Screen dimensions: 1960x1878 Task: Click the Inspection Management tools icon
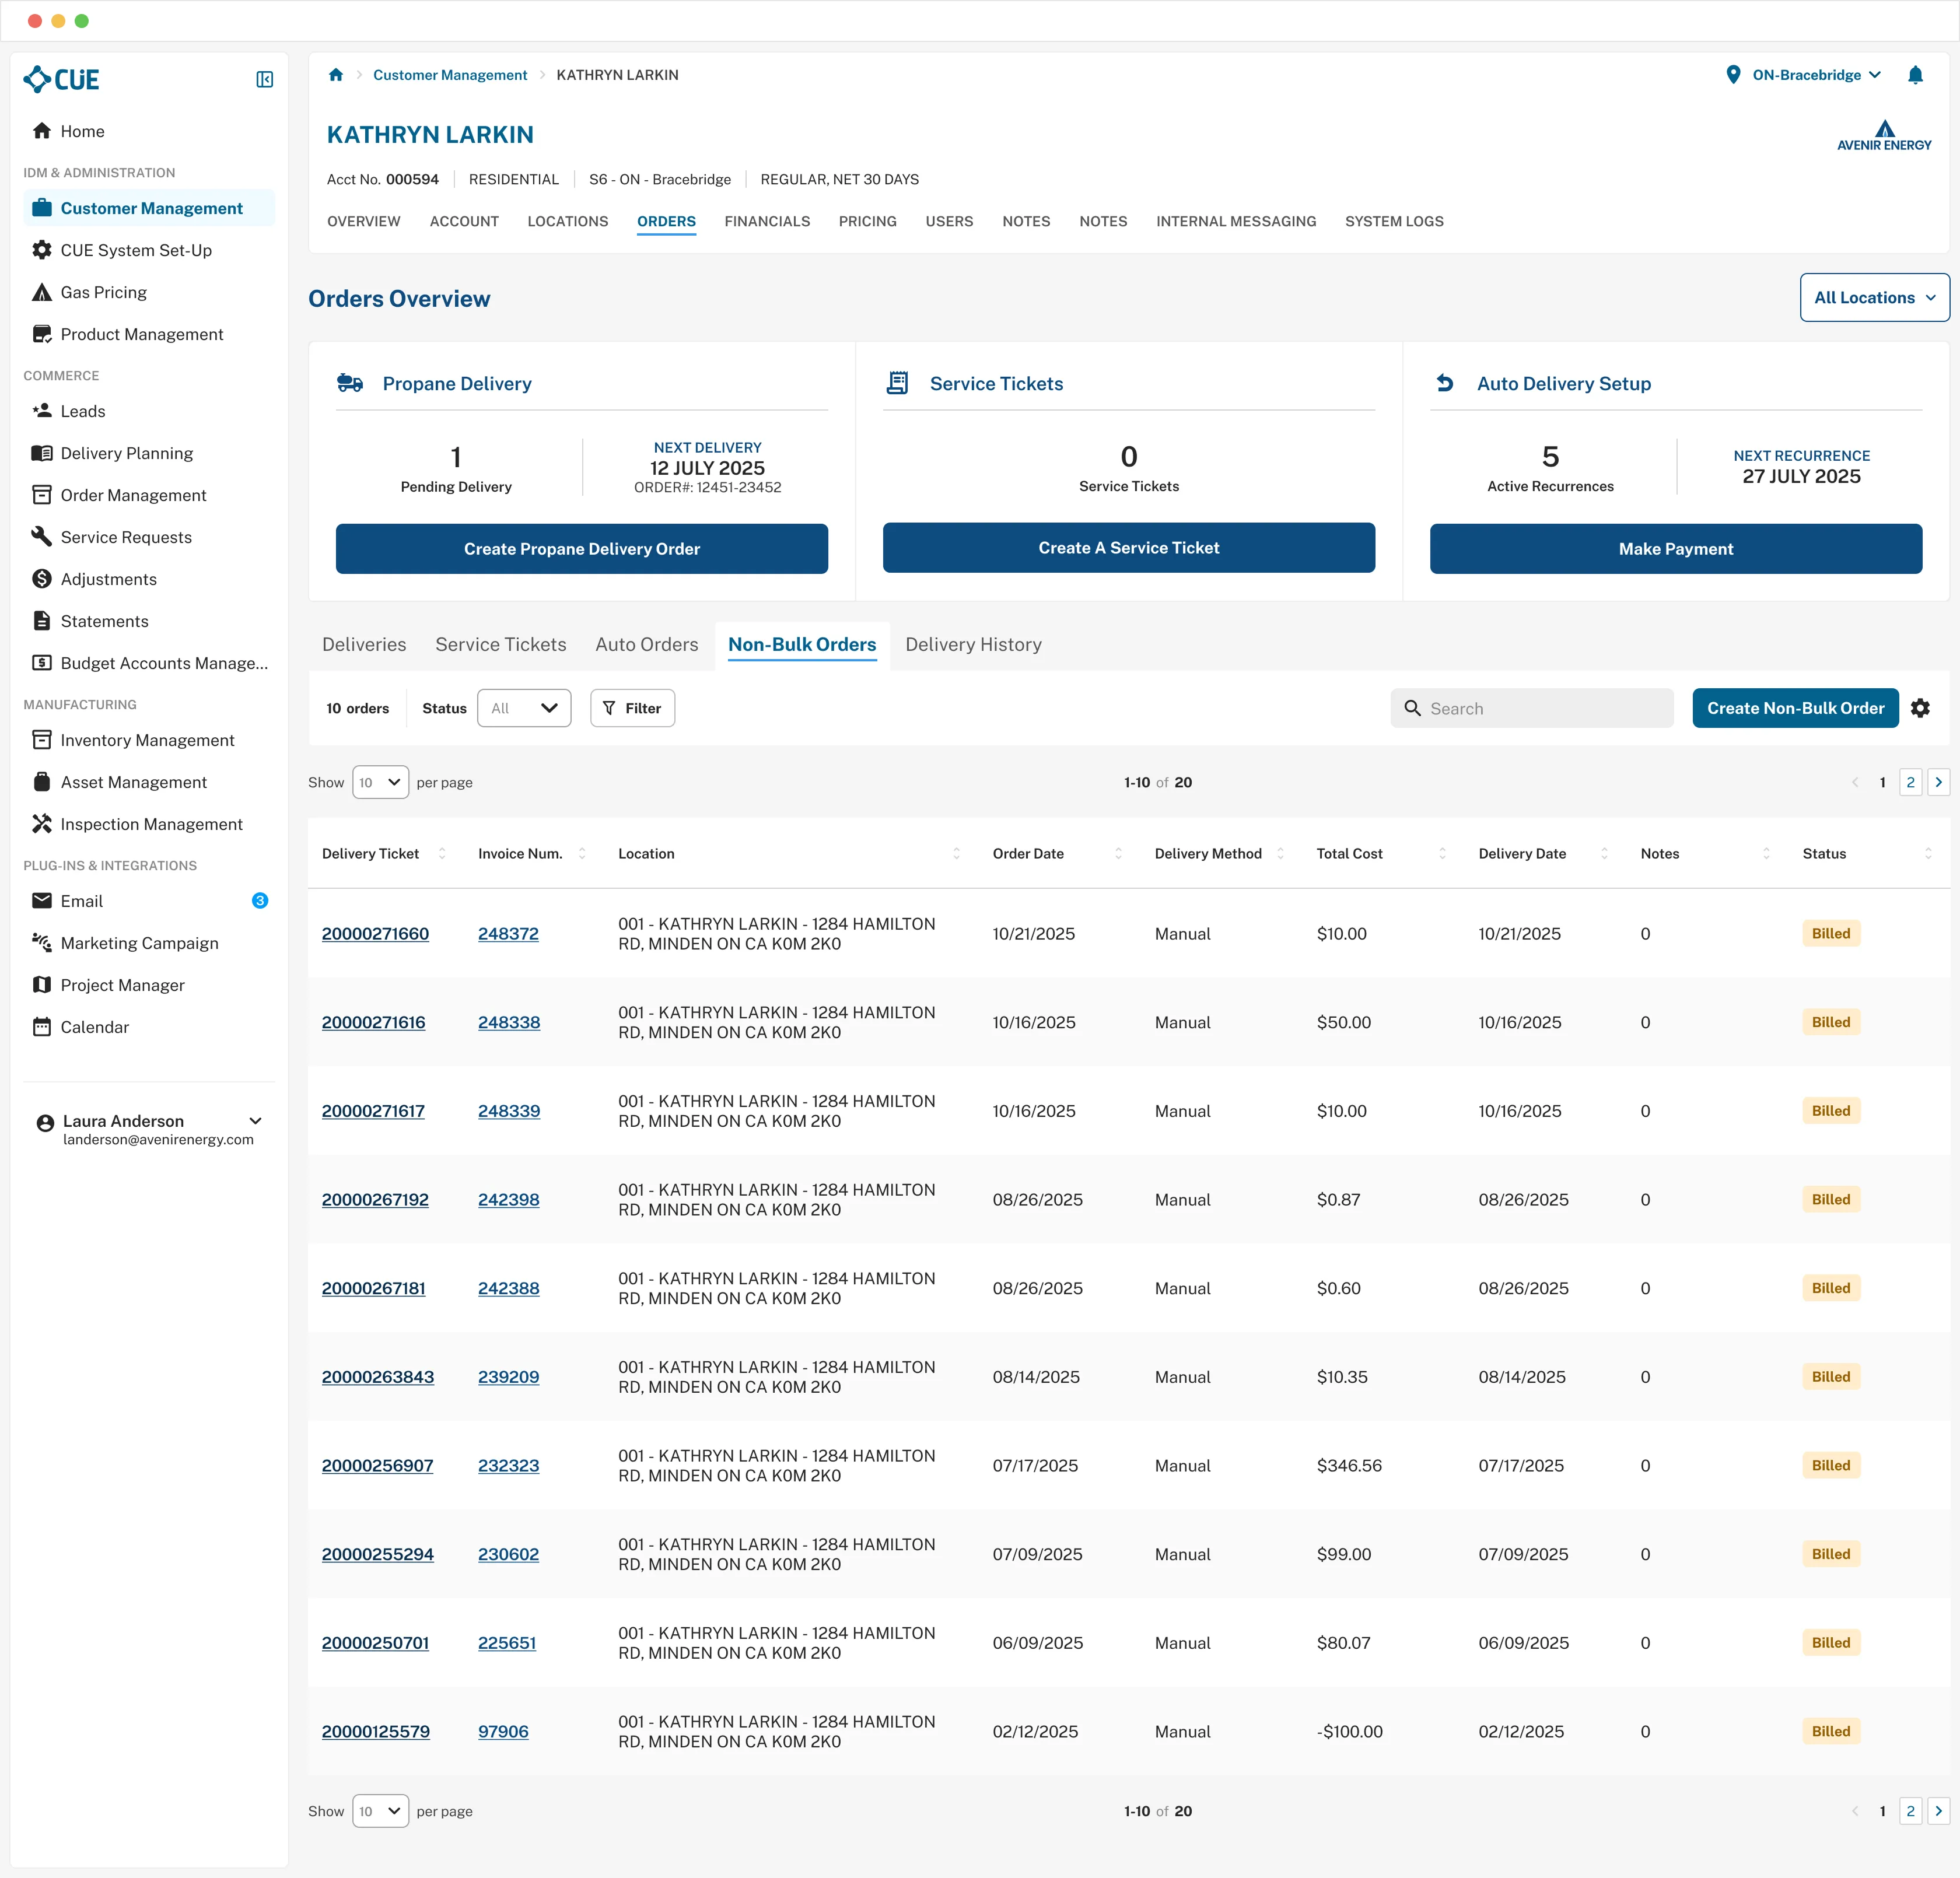pyautogui.click(x=42, y=824)
